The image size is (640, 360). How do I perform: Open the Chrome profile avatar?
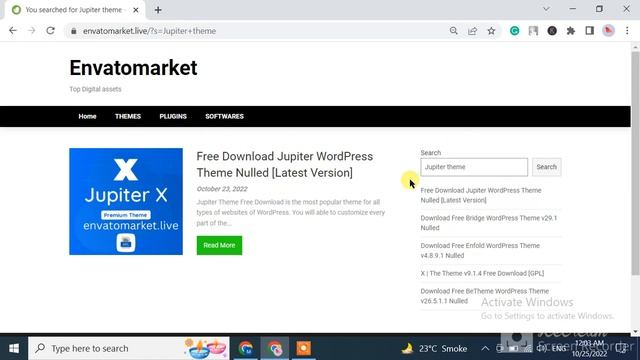(608, 31)
